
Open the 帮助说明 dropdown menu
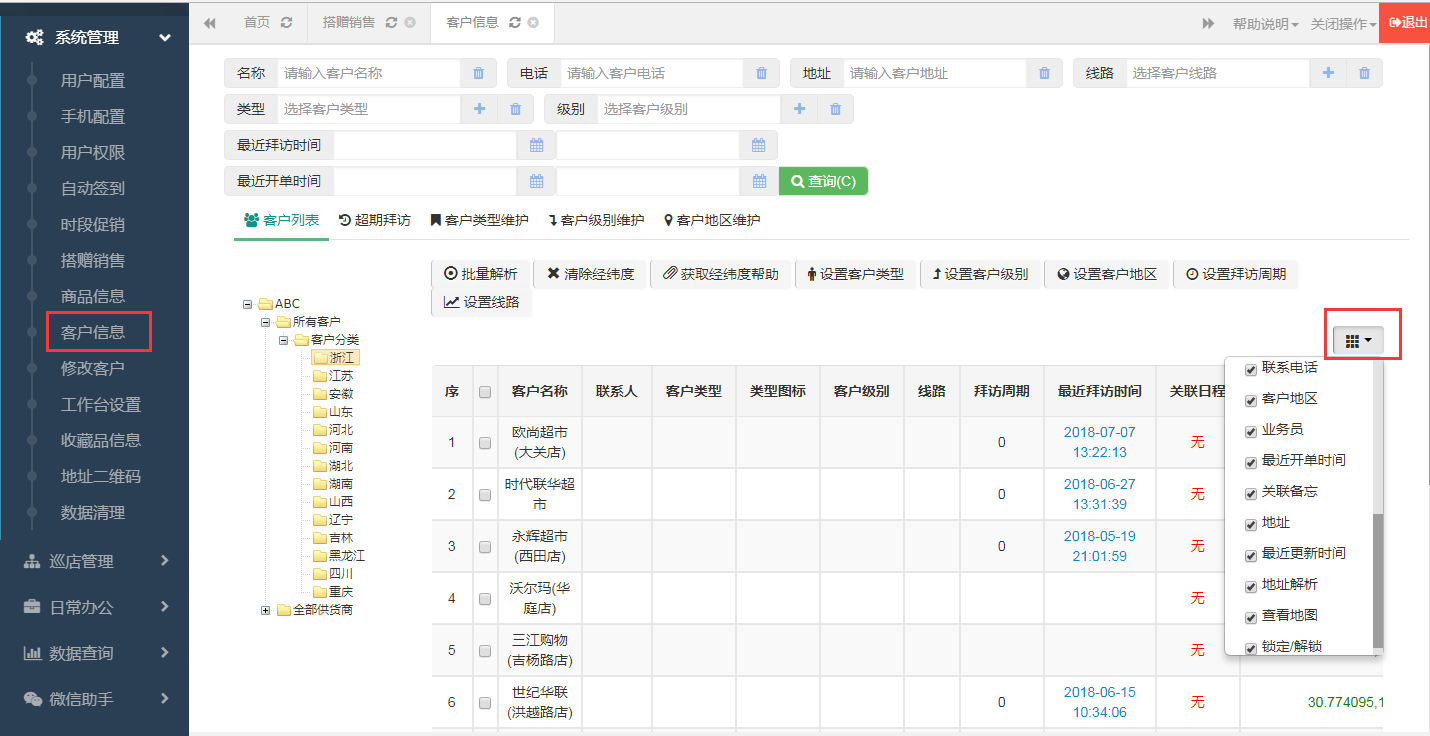pyautogui.click(x=1265, y=24)
